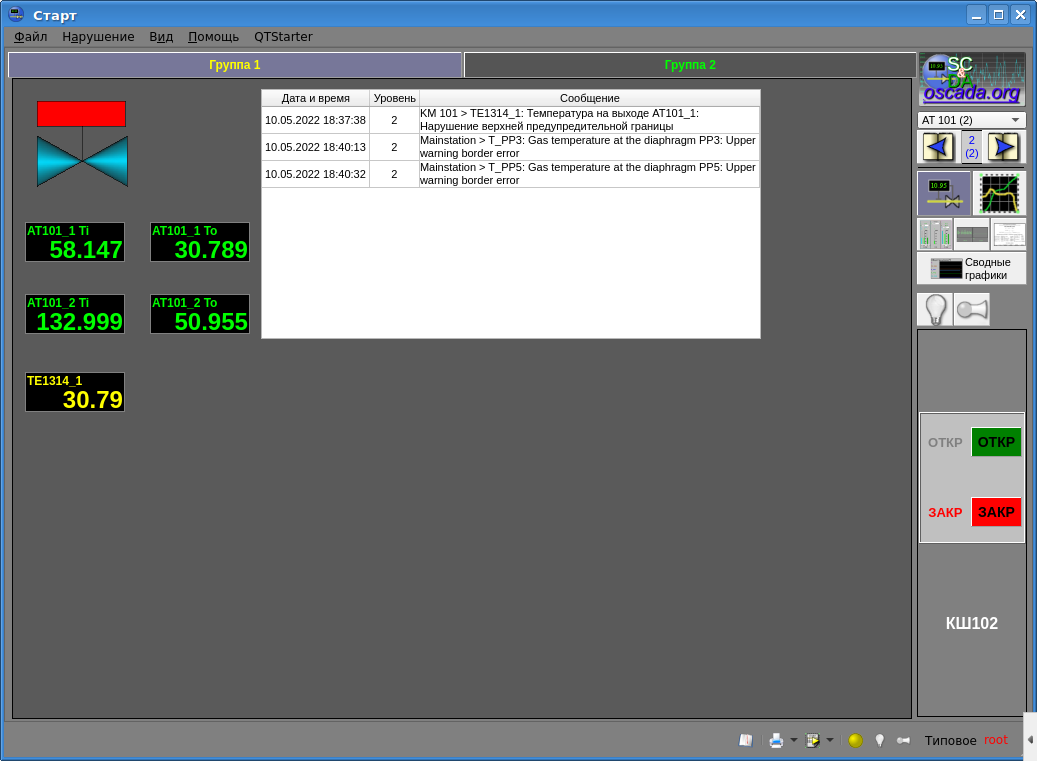Click the red rectangle above the valve
This screenshot has height=761, width=1037.
81,114
